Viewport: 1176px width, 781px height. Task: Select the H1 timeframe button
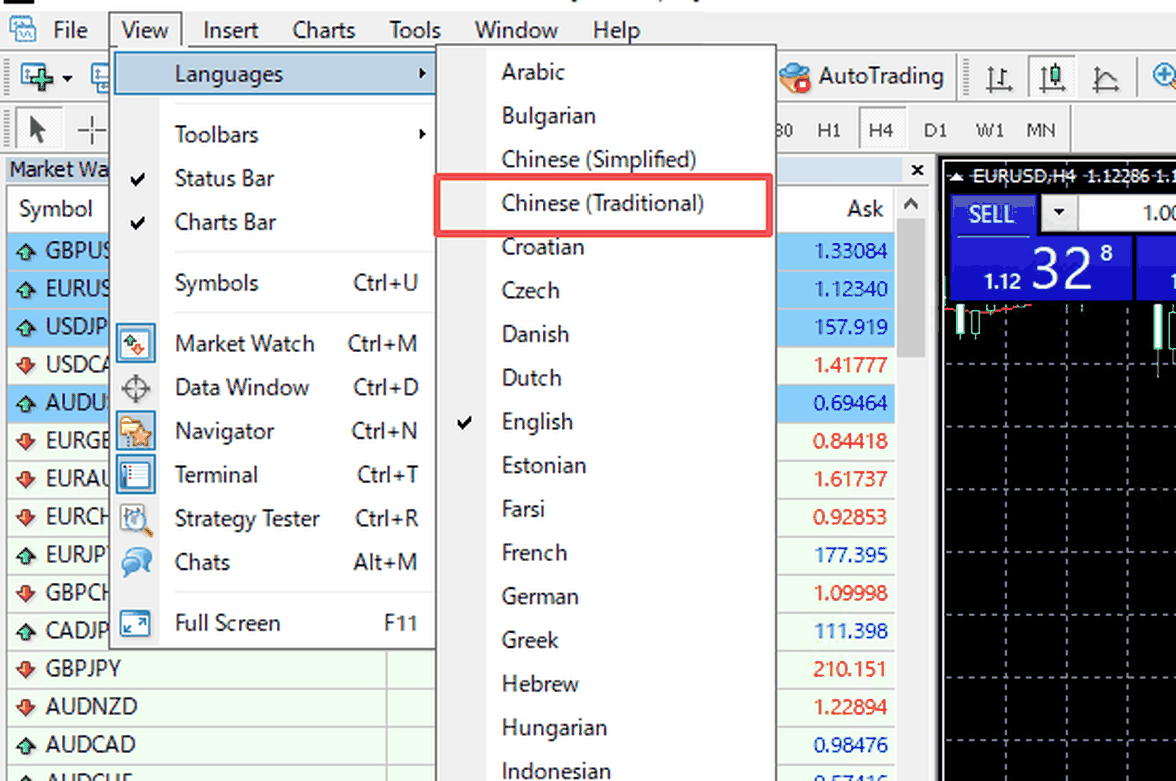pos(829,131)
